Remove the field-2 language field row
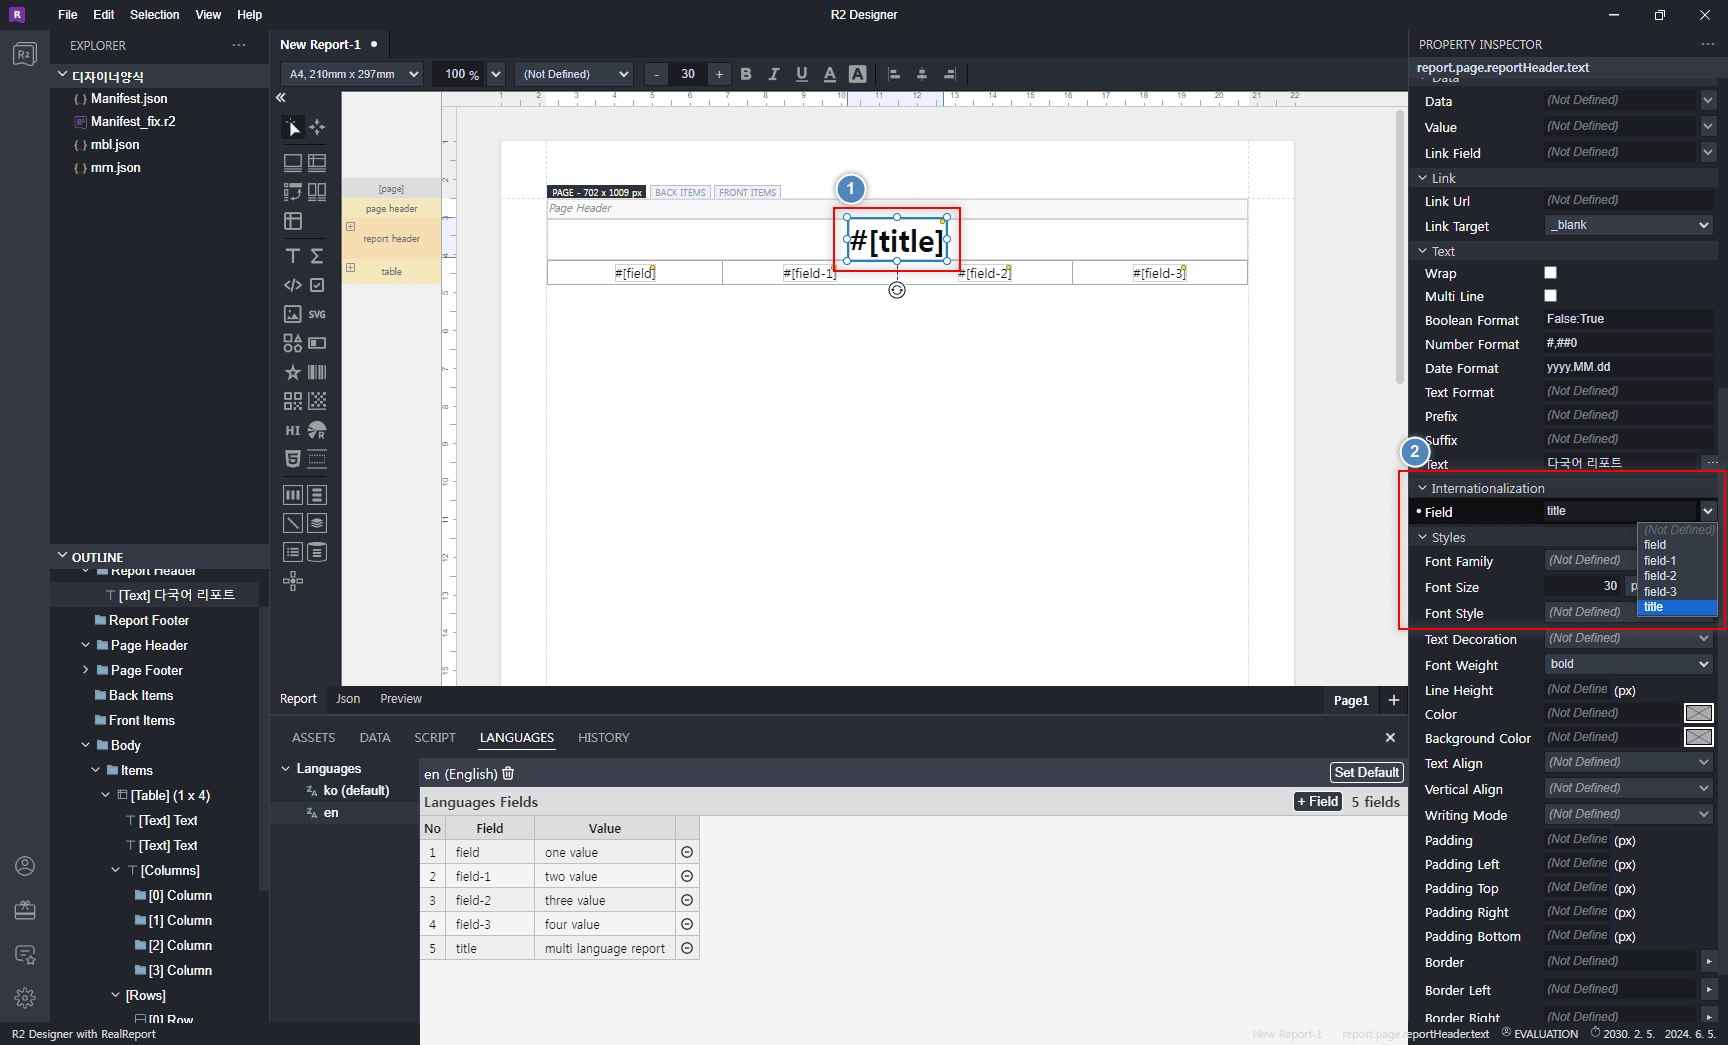The image size is (1728, 1045). 687,900
